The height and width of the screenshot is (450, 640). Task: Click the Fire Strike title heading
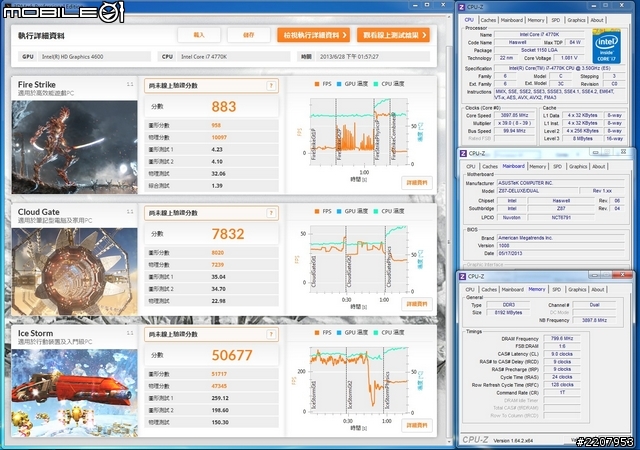click(37, 85)
